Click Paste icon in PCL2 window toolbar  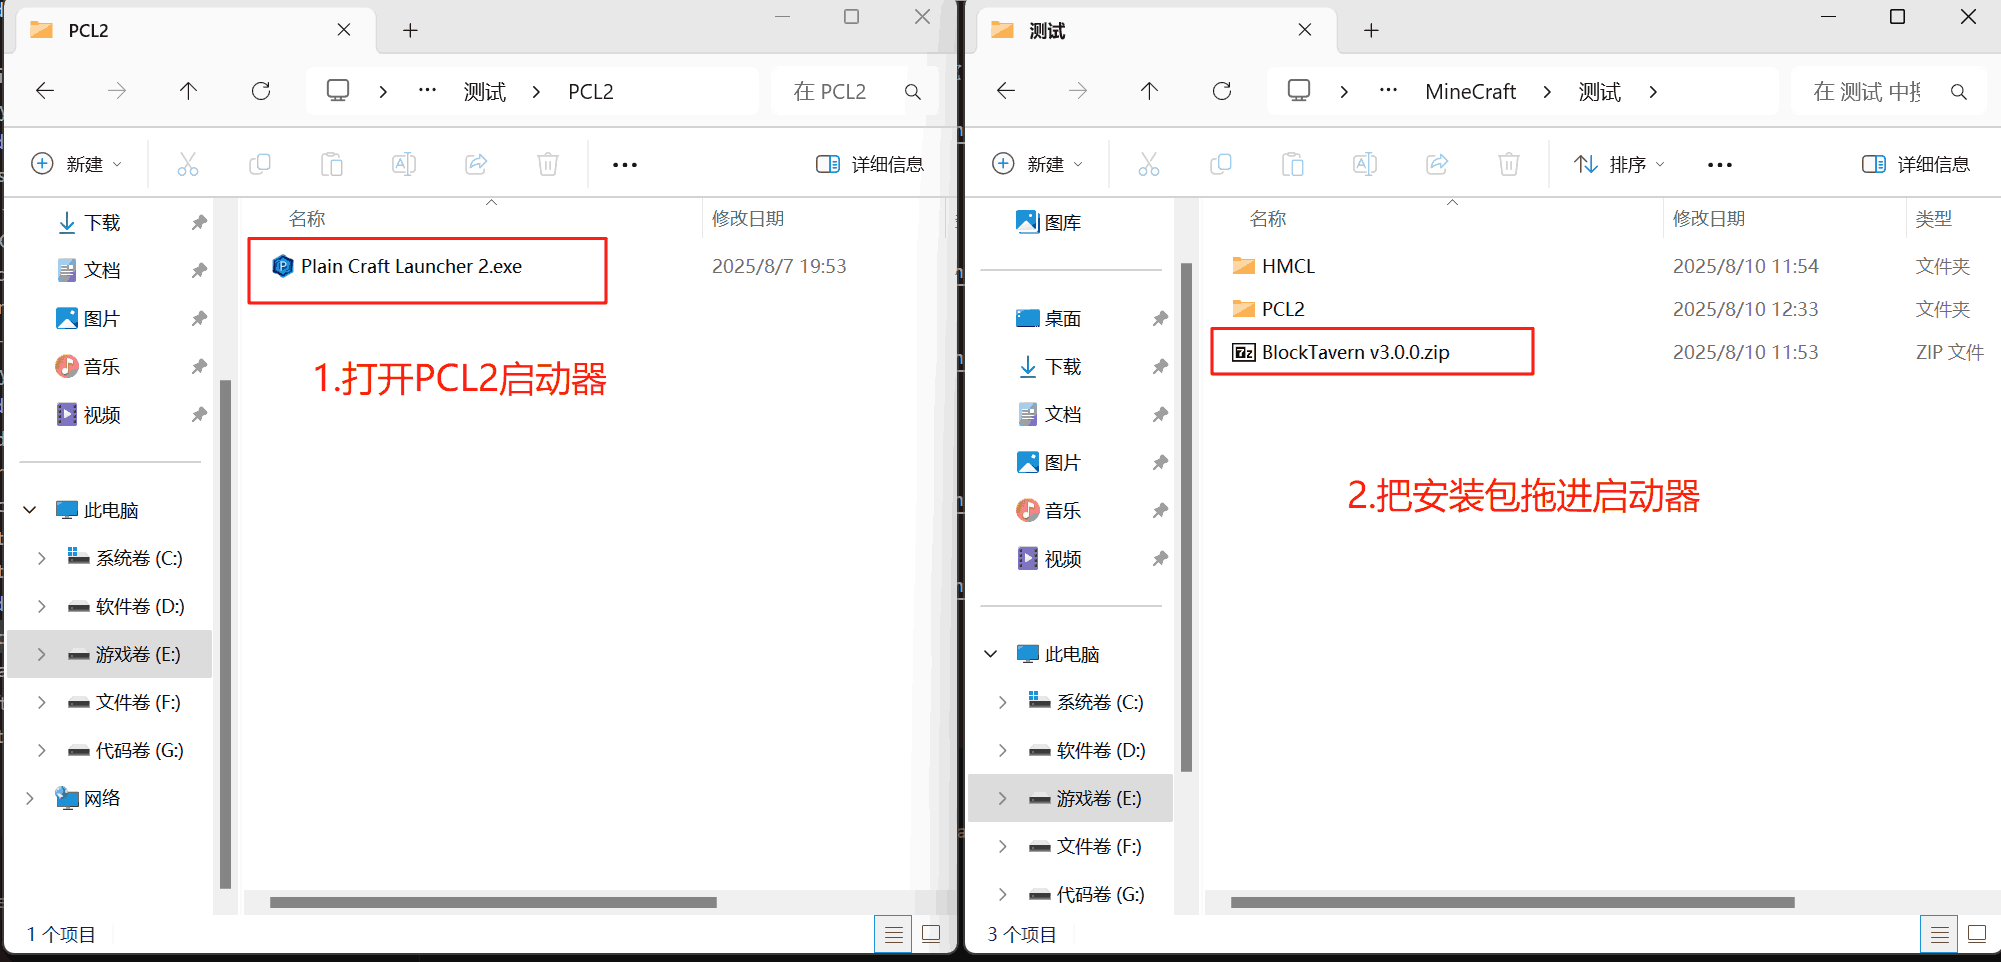(x=332, y=164)
